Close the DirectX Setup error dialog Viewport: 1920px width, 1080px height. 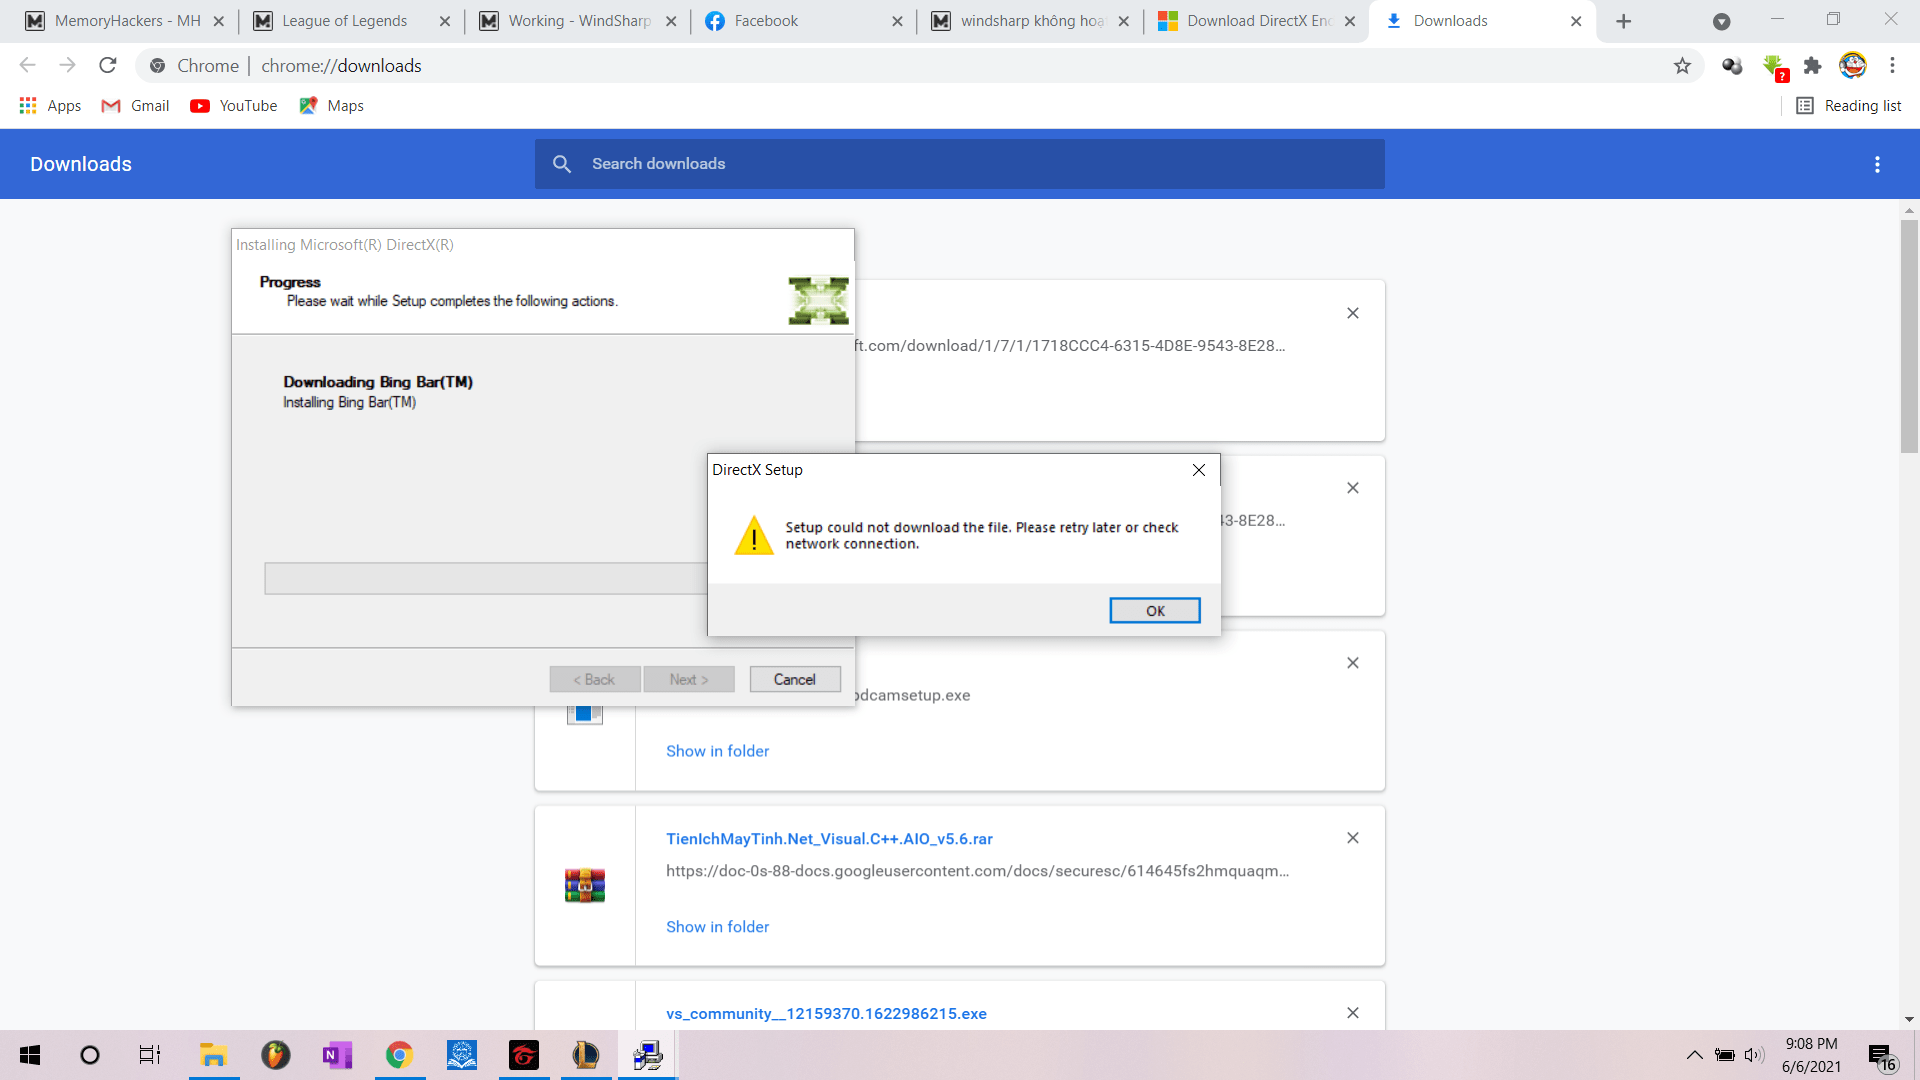pos(1199,470)
